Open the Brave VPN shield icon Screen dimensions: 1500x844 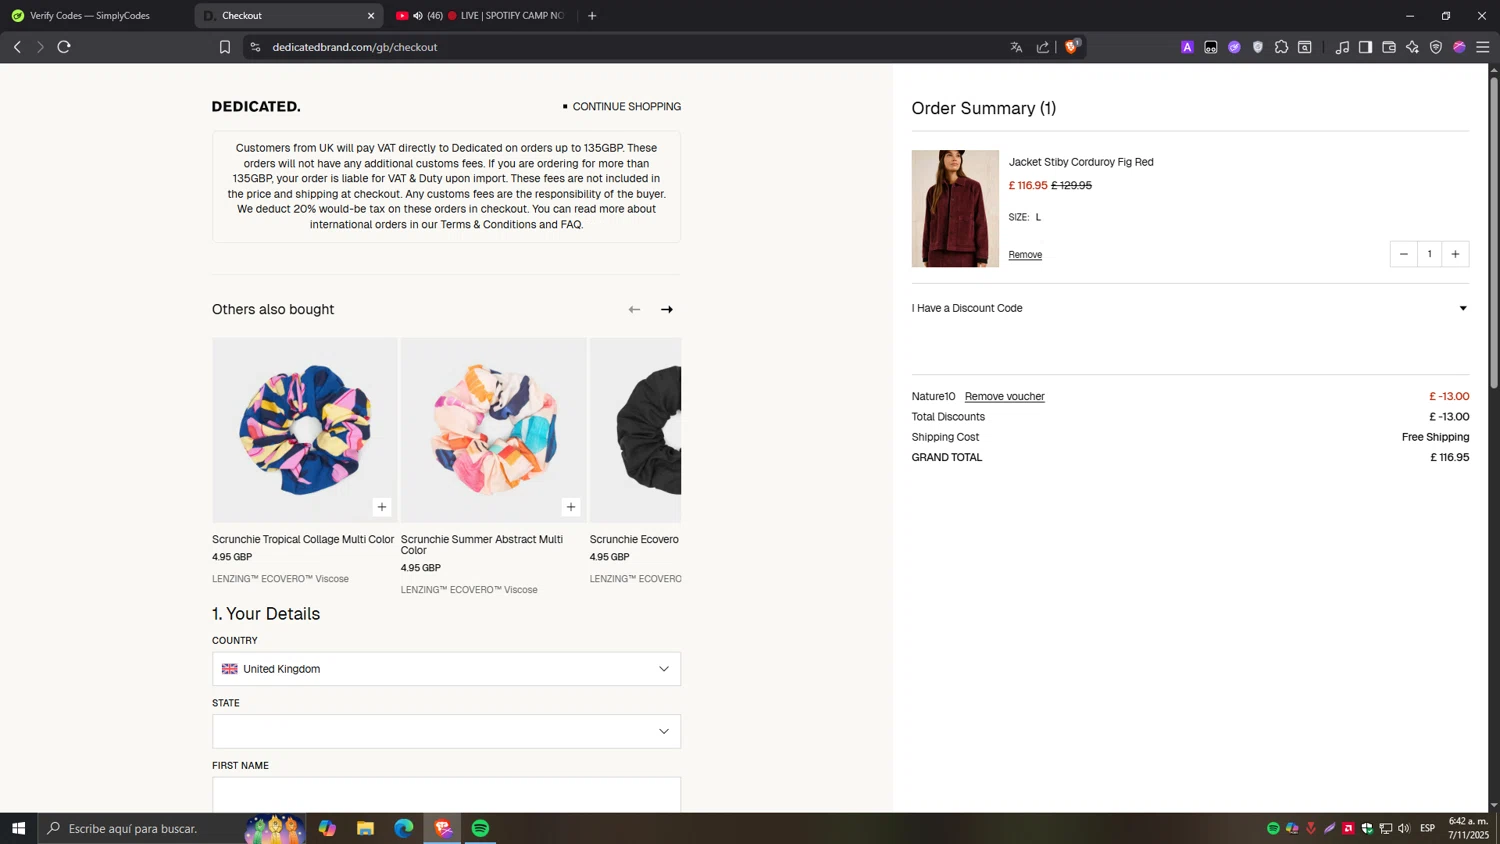pos(1436,47)
